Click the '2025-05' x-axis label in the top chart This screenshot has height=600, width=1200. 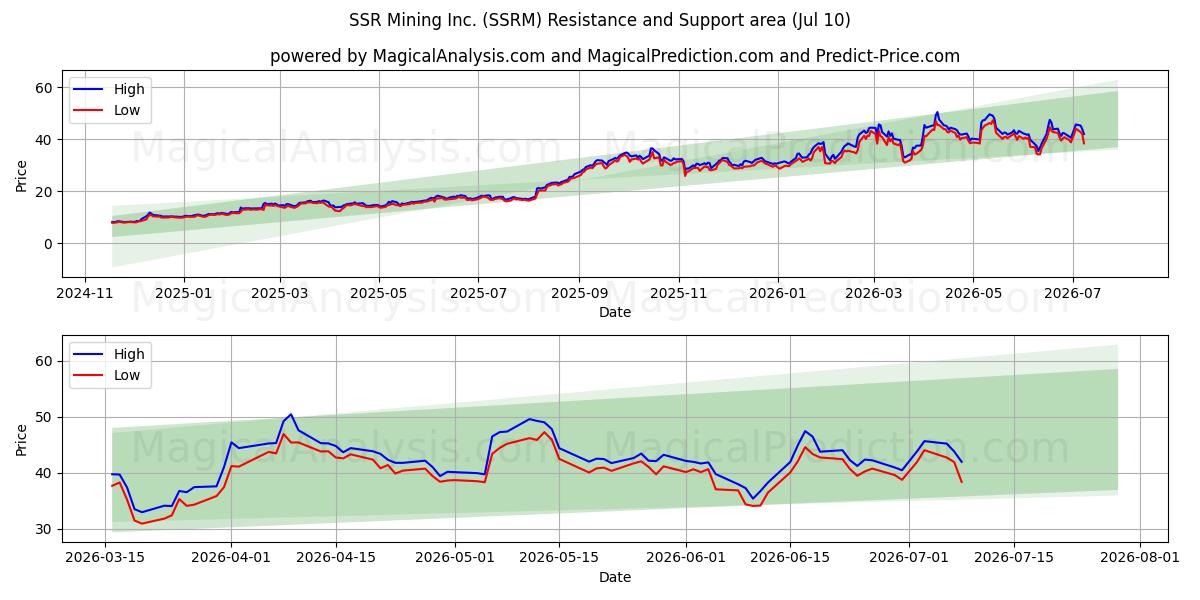pyautogui.click(x=379, y=294)
